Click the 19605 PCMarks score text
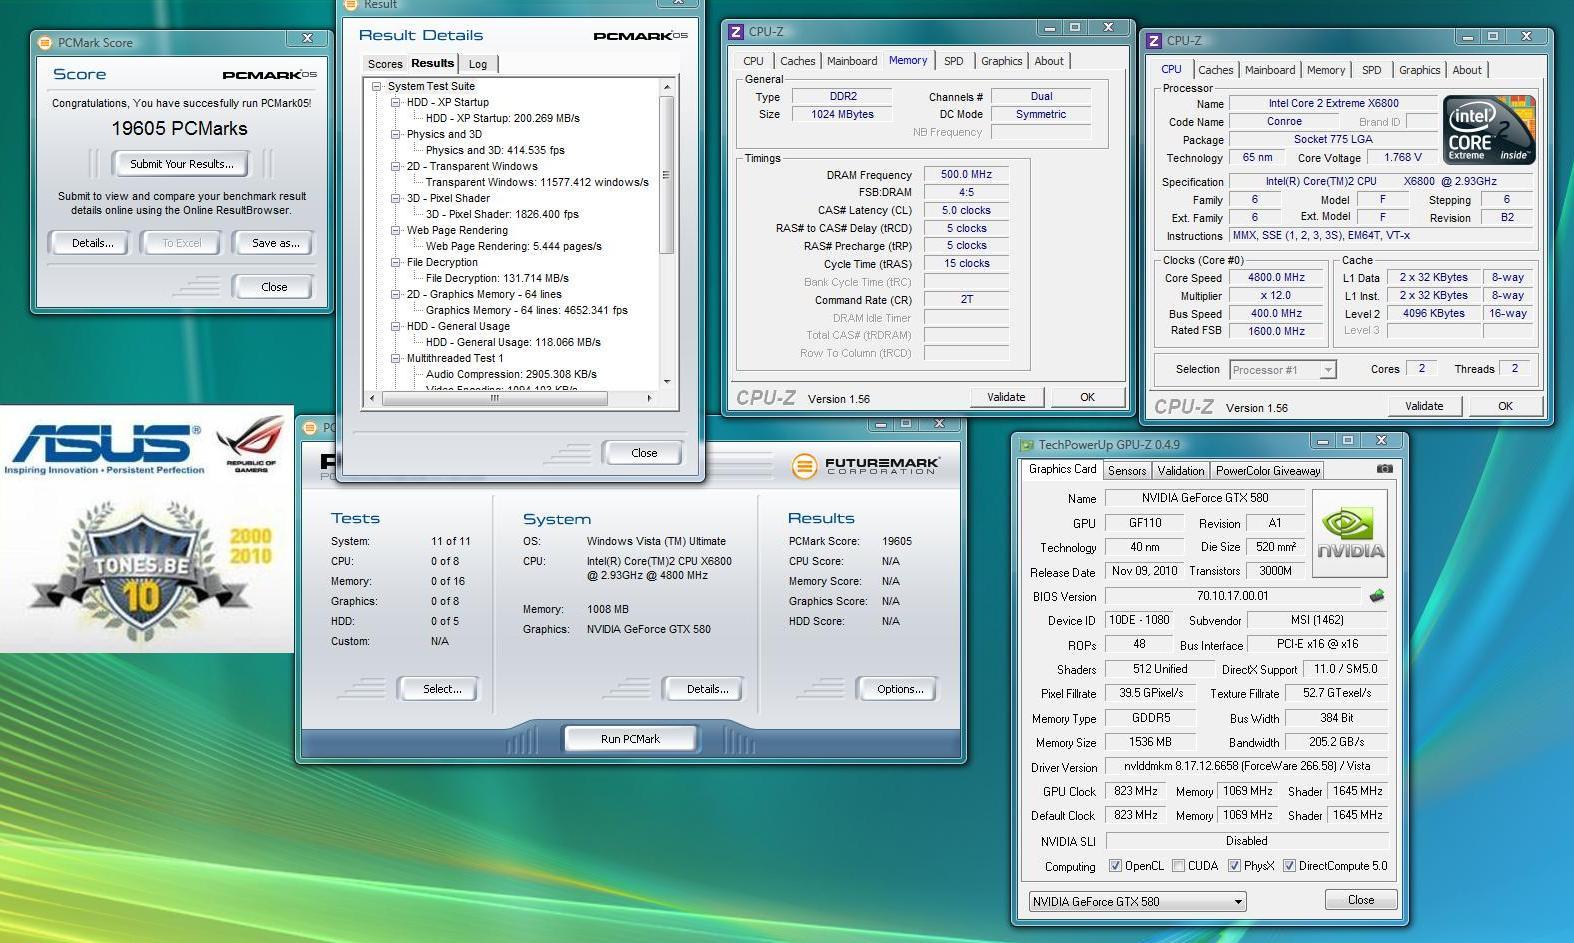1574x943 pixels. pos(180,128)
